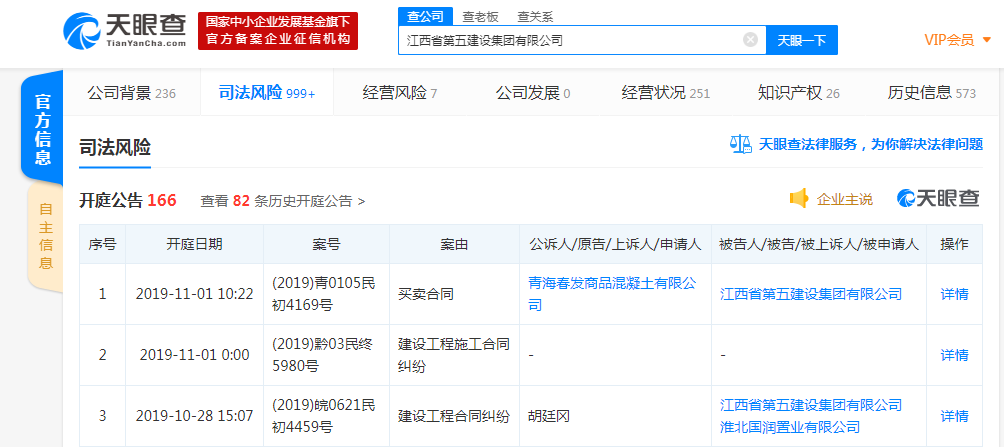Click the 企业主说 link

click(x=845, y=200)
